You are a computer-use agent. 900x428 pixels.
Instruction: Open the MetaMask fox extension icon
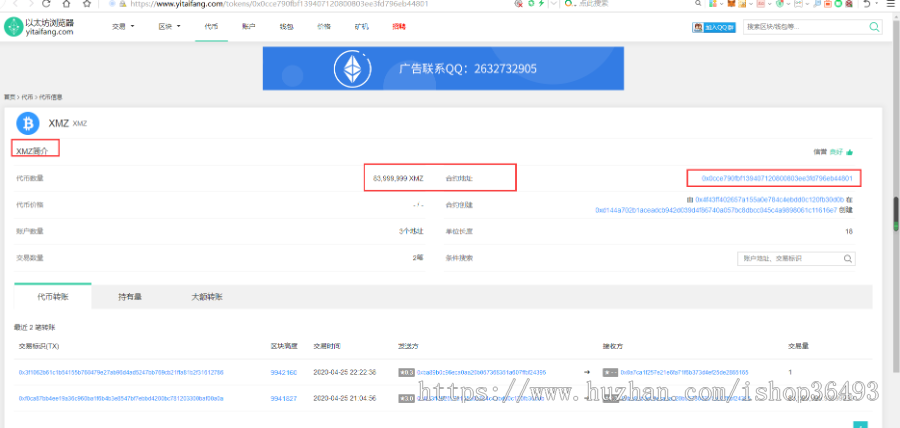click(731, 3)
